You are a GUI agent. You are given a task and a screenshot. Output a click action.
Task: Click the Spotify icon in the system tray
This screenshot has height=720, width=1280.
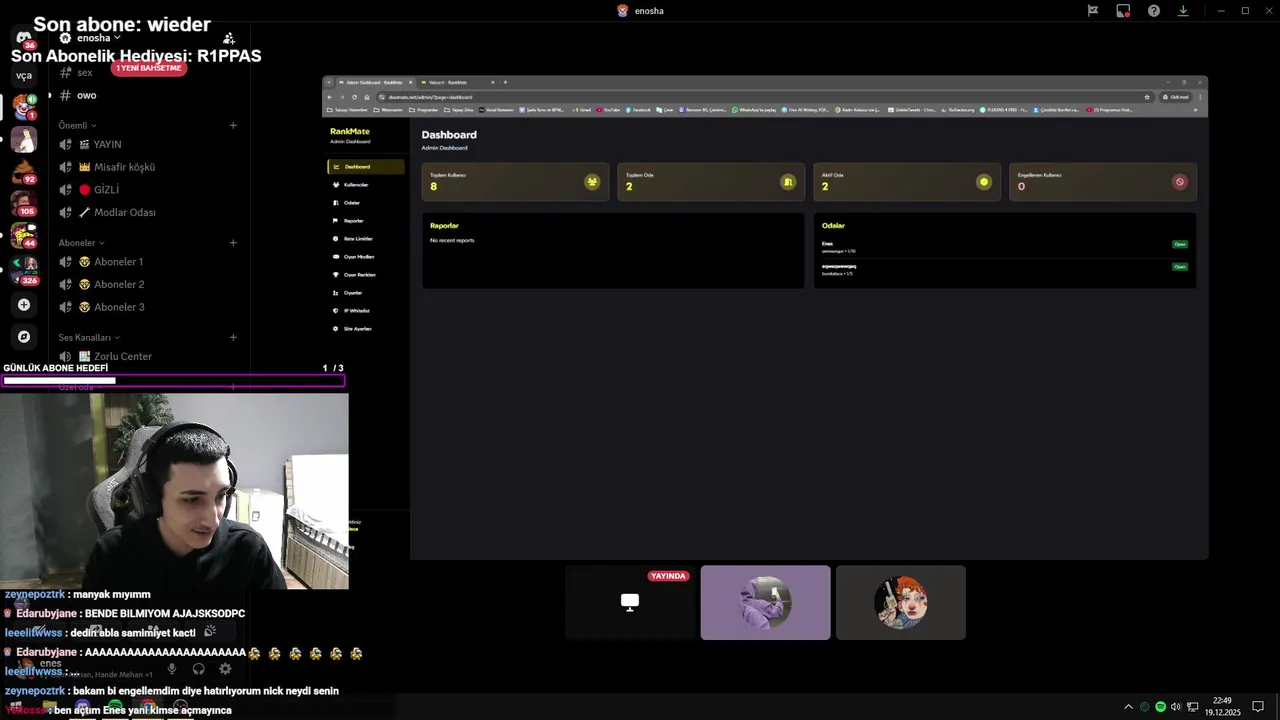point(1160,707)
